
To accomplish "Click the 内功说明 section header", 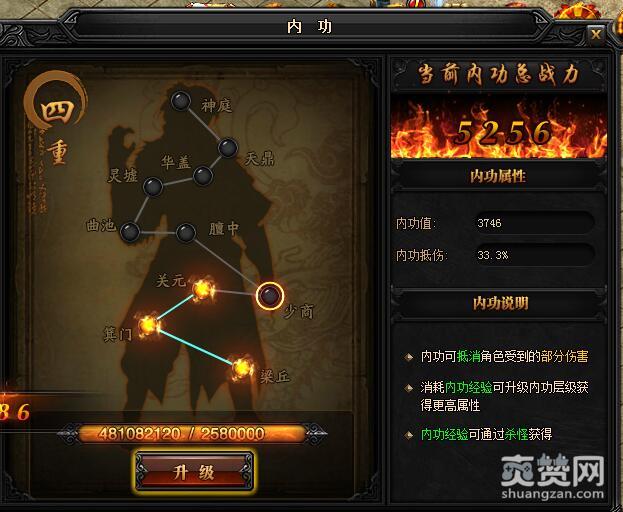I will pyautogui.click(x=499, y=303).
